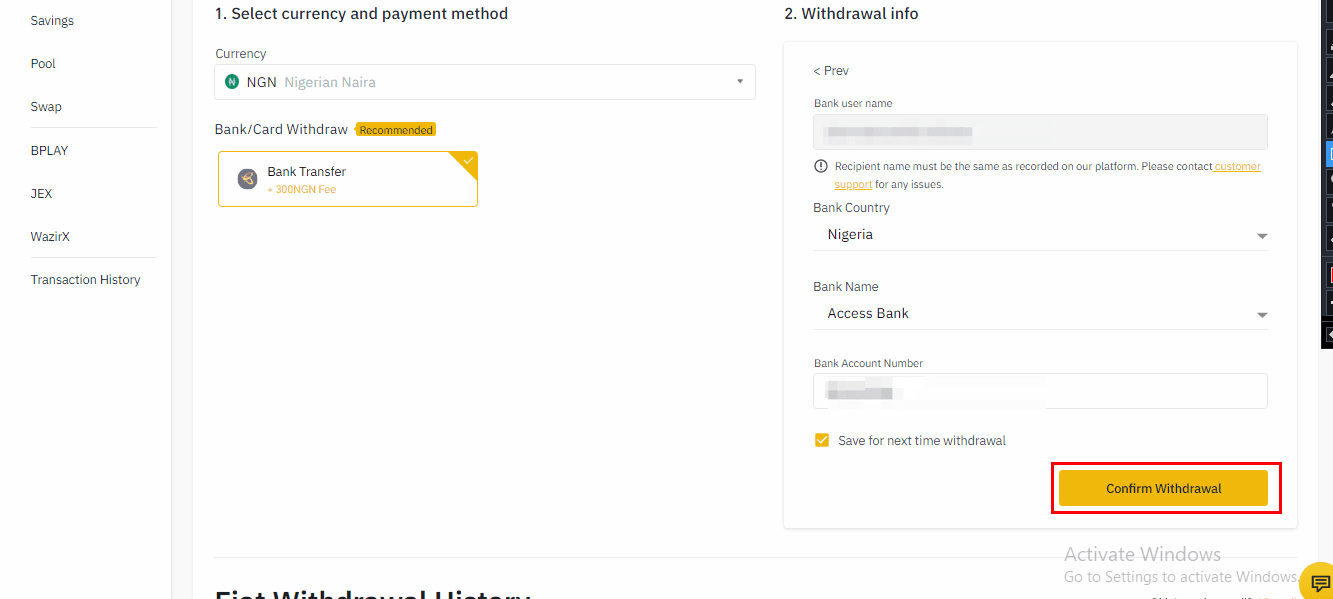Open the yellow chat support bubble
The width and height of the screenshot is (1333, 599).
[x=1319, y=583]
